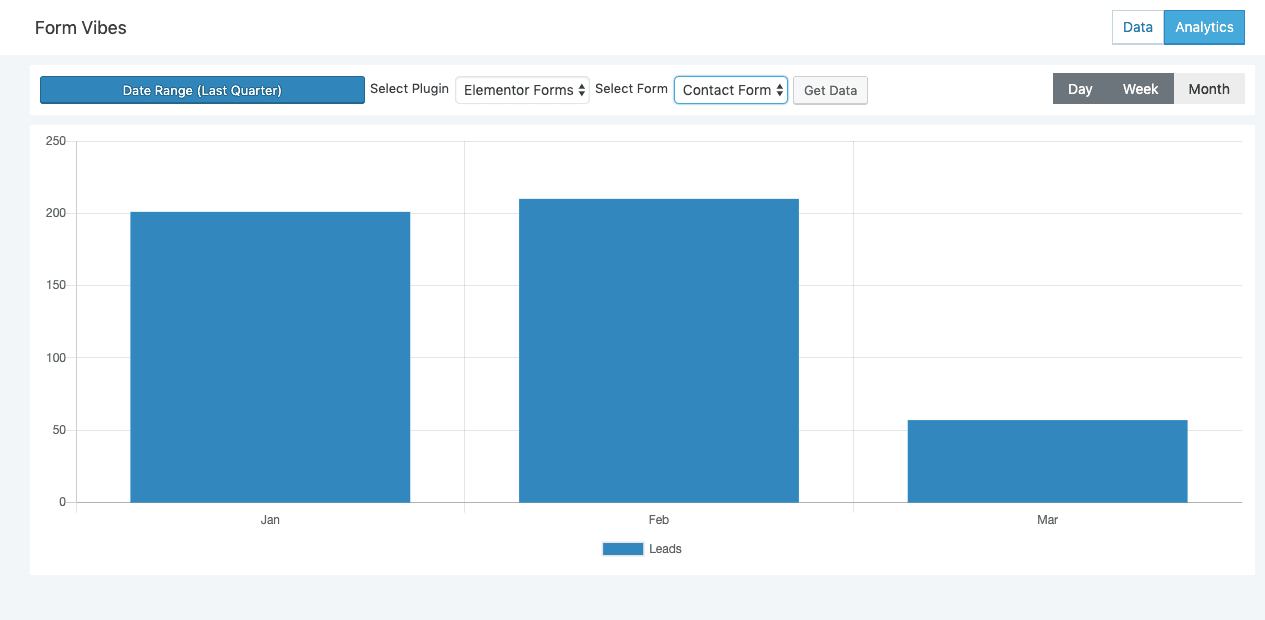Open the Date Range (Last Quarter) picker

[x=202, y=90]
